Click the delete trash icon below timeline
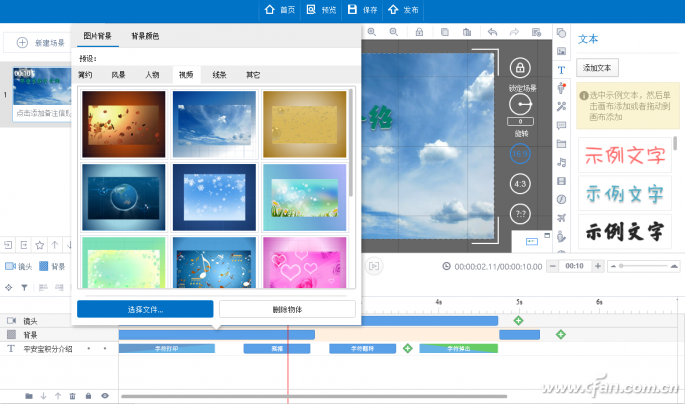 (x=74, y=396)
